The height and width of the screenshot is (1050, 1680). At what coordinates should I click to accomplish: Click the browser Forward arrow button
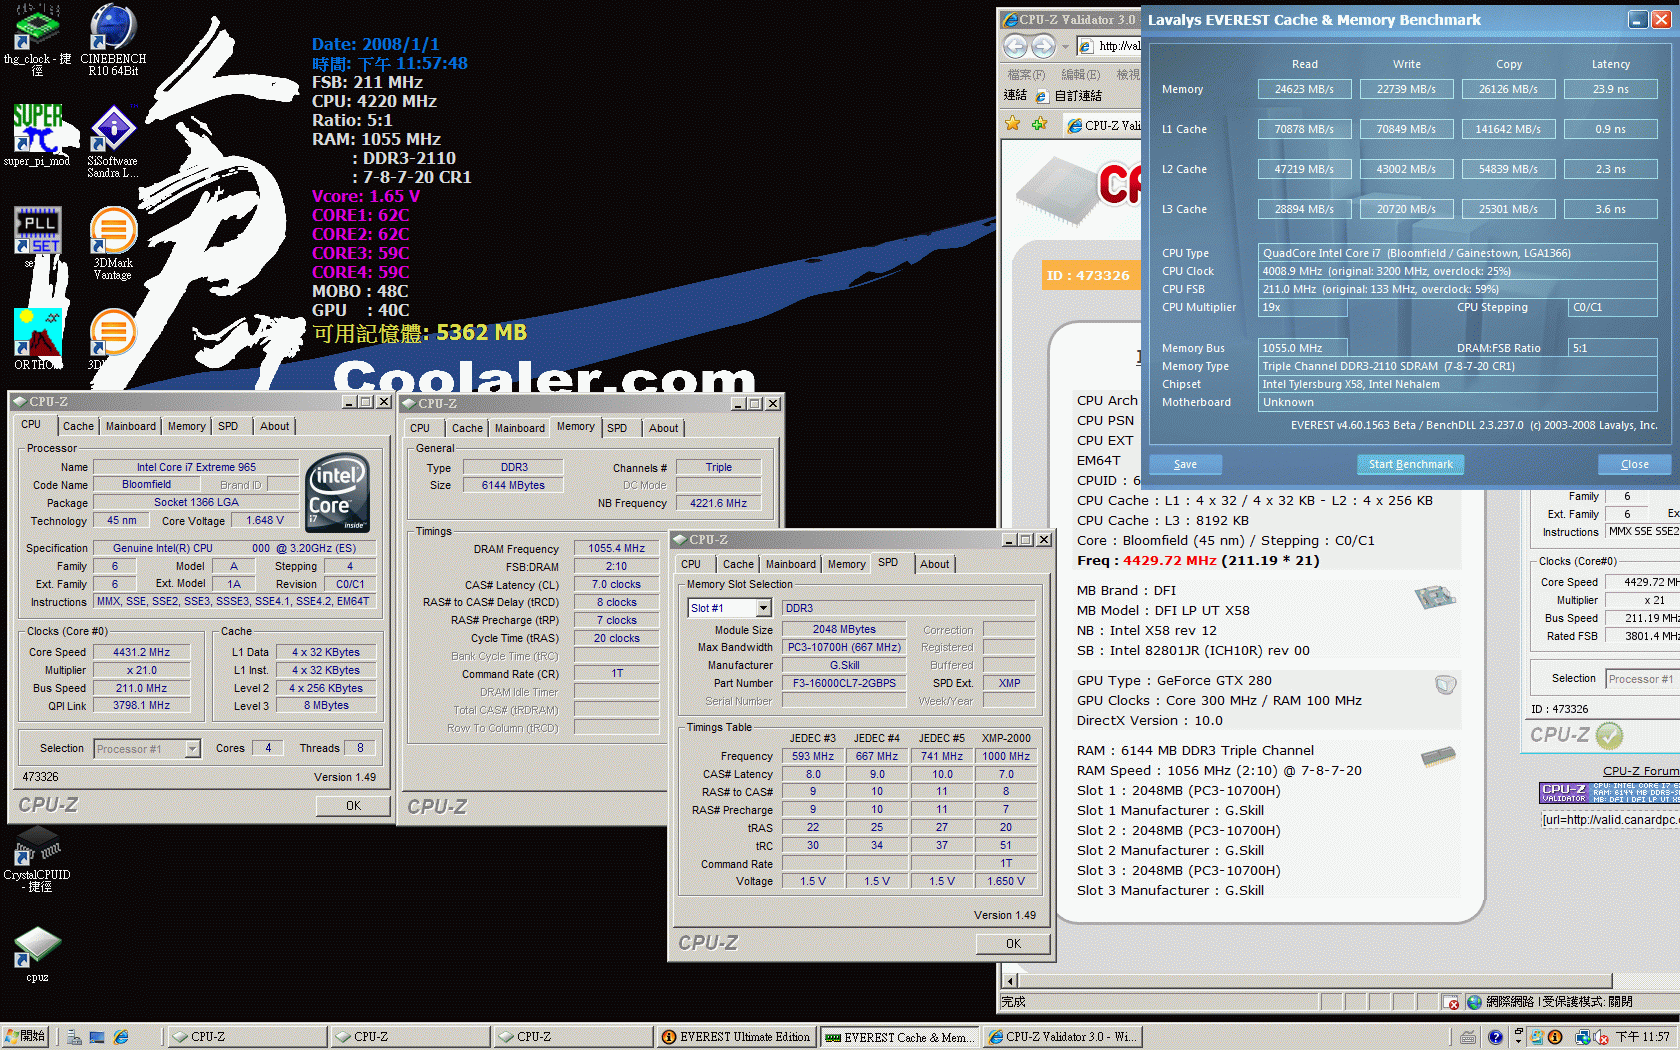coord(1043,46)
